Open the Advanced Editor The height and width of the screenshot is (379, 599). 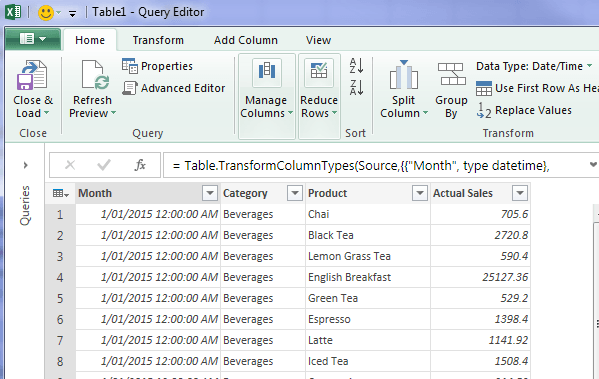[174, 88]
